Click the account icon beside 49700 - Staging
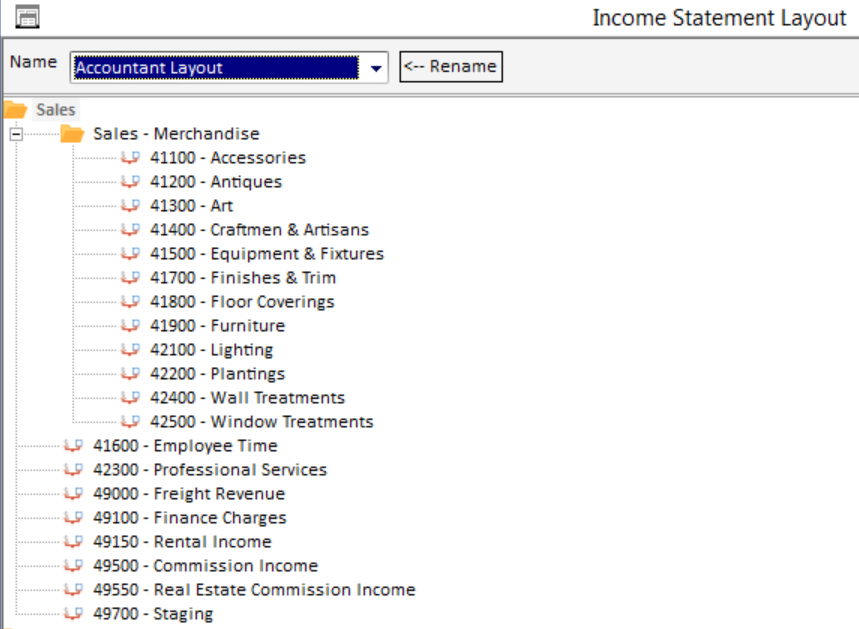859x629 pixels. coord(73,614)
